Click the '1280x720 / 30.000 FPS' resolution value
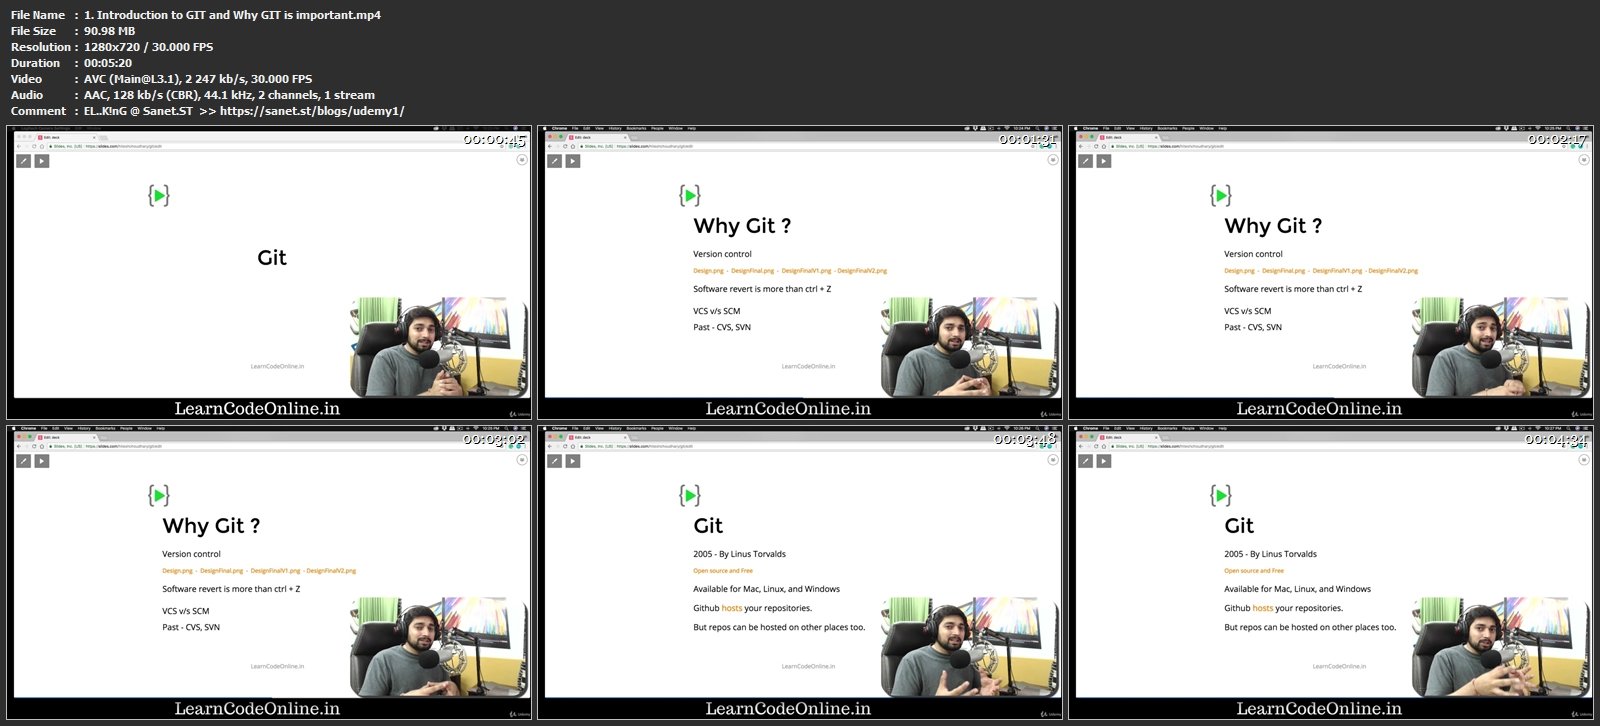Viewport: 1600px width, 726px height. point(148,47)
